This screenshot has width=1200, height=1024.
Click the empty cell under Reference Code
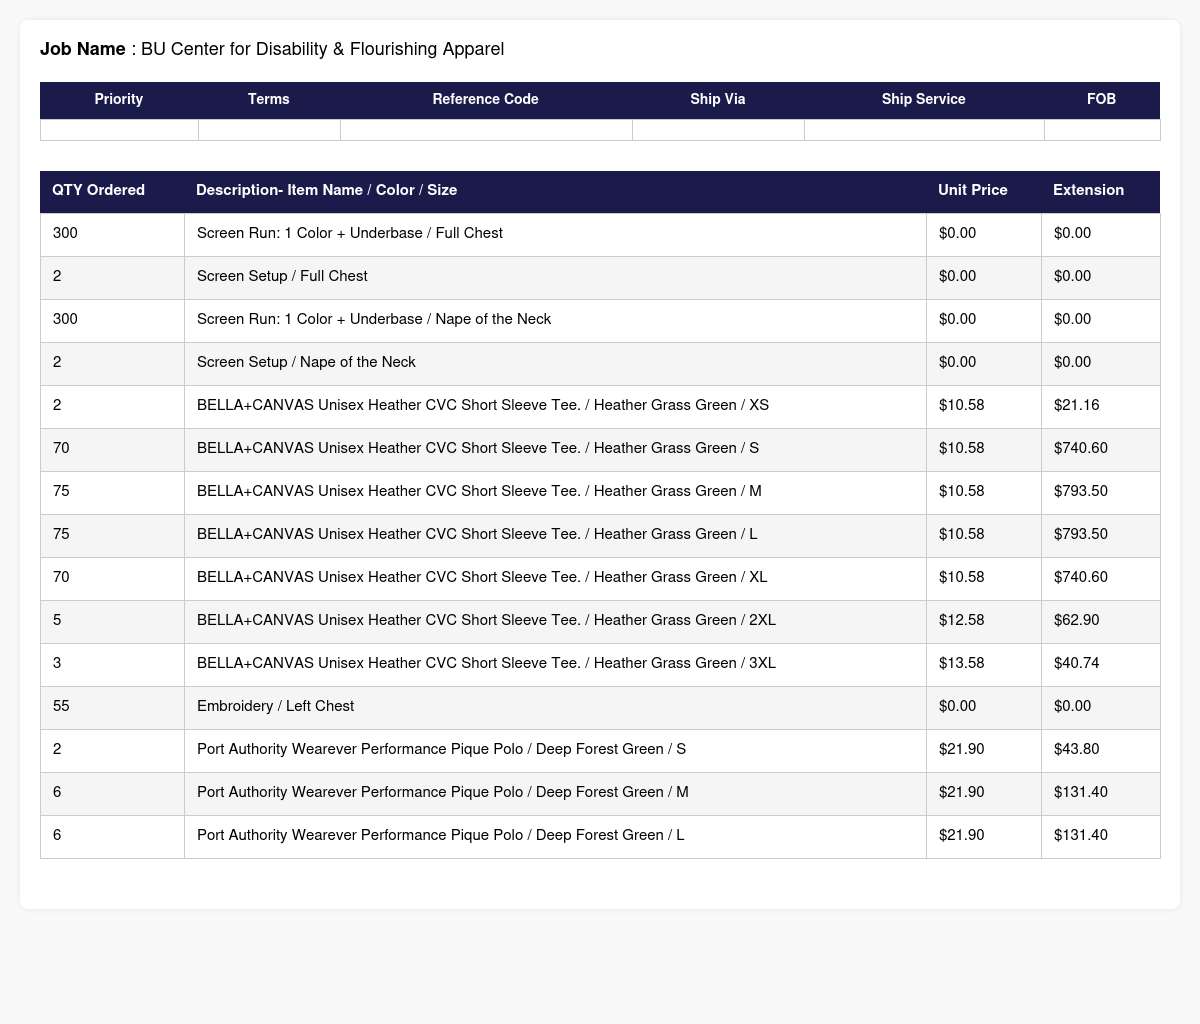(486, 130)
